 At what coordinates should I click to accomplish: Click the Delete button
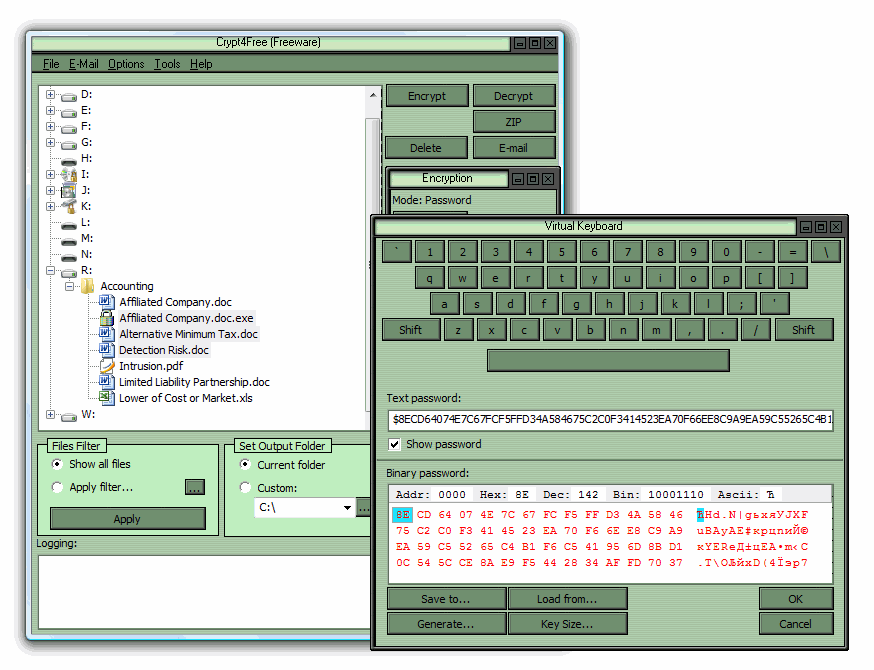coord(426,148)
